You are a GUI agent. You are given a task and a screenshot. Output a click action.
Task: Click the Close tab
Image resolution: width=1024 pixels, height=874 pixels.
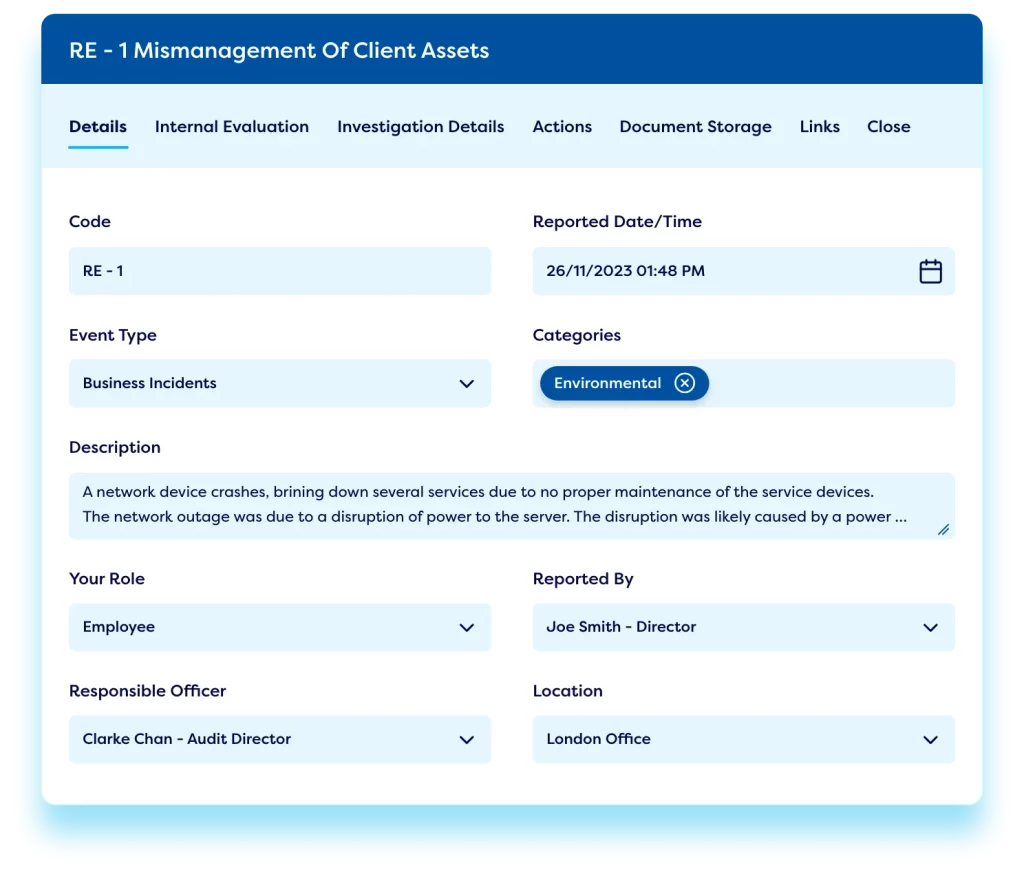pos(888,126)
